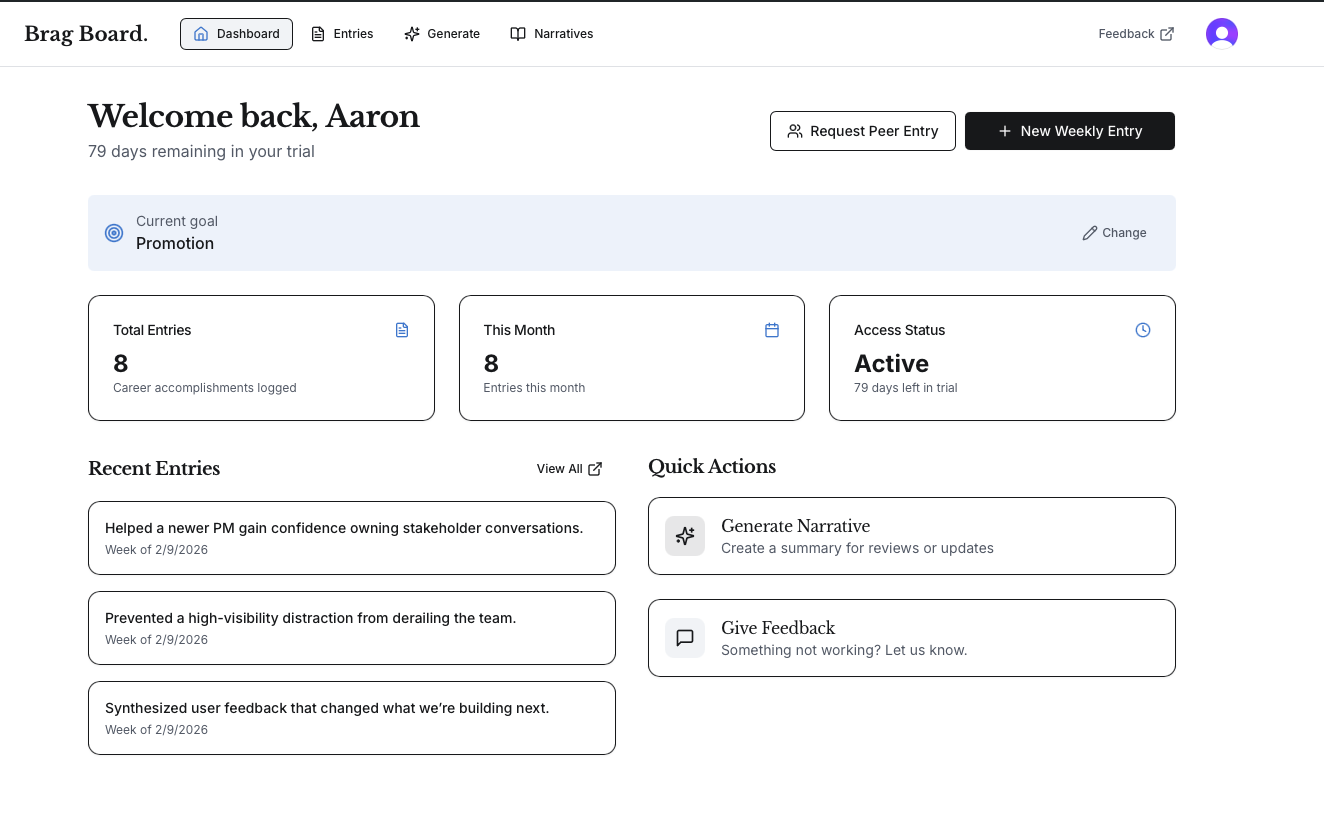The height and width of the screenshot is (814, 1324).
Task: Click the Brag Board logo
Action: [x=86, y=34]
